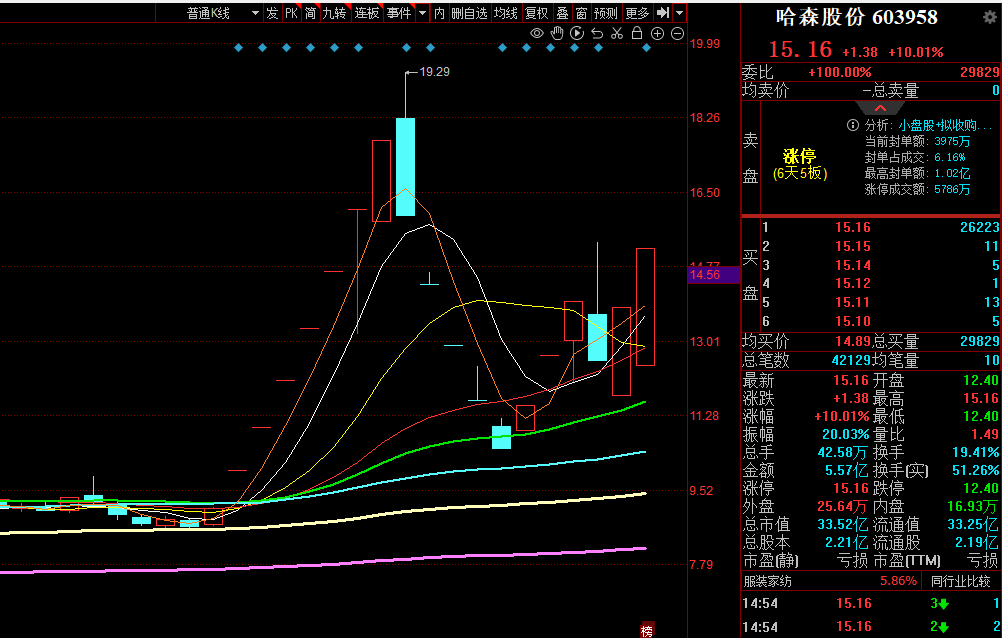Click the 同行业比较 button
Image resolution: width=1002 pixels, height=638 pixels.
[x=961, y=581]
